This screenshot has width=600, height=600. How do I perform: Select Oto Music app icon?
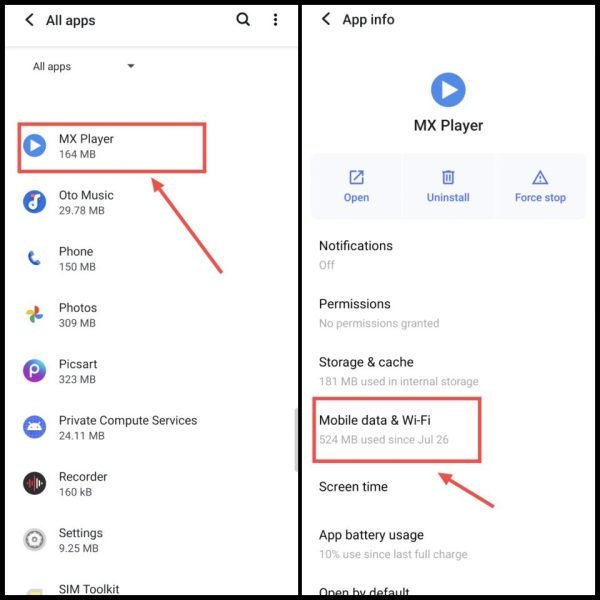pos(34,202)
